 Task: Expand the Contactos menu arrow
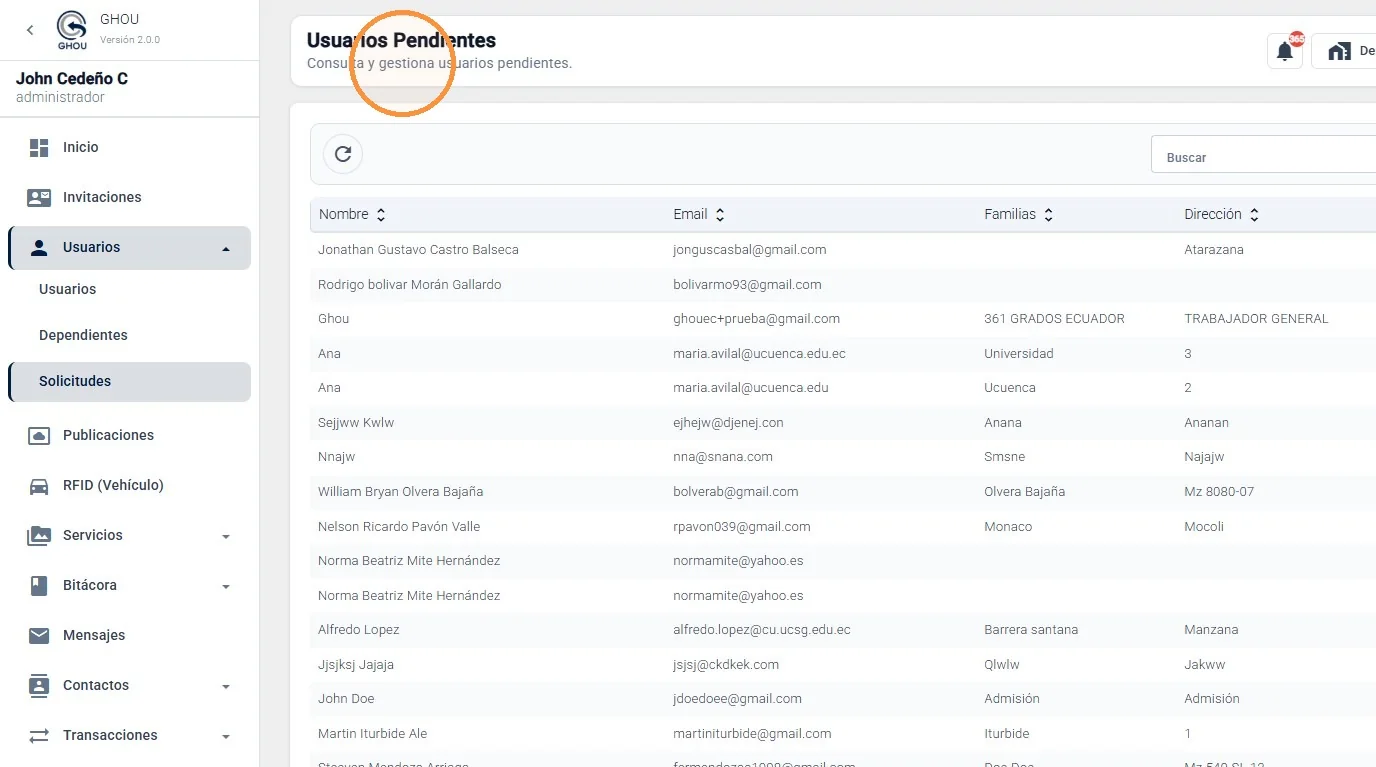click(226, 687)
